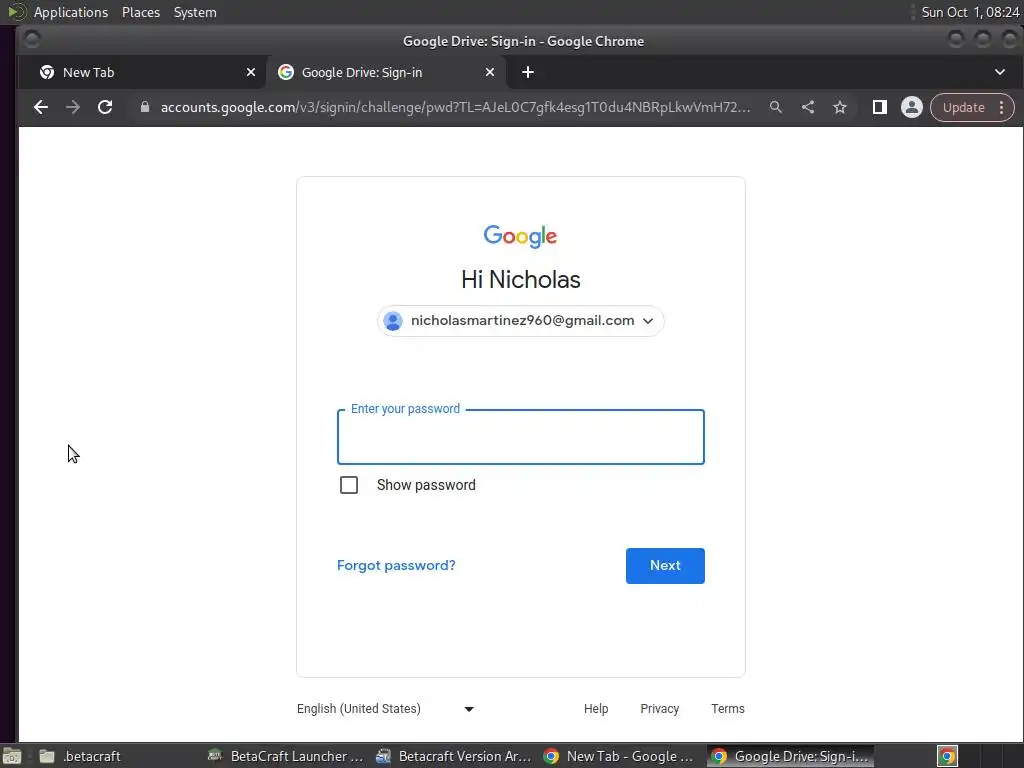Viewport: 1024px width, 768px height.
Task: Open the Privacy link
Action: [660, 709]
